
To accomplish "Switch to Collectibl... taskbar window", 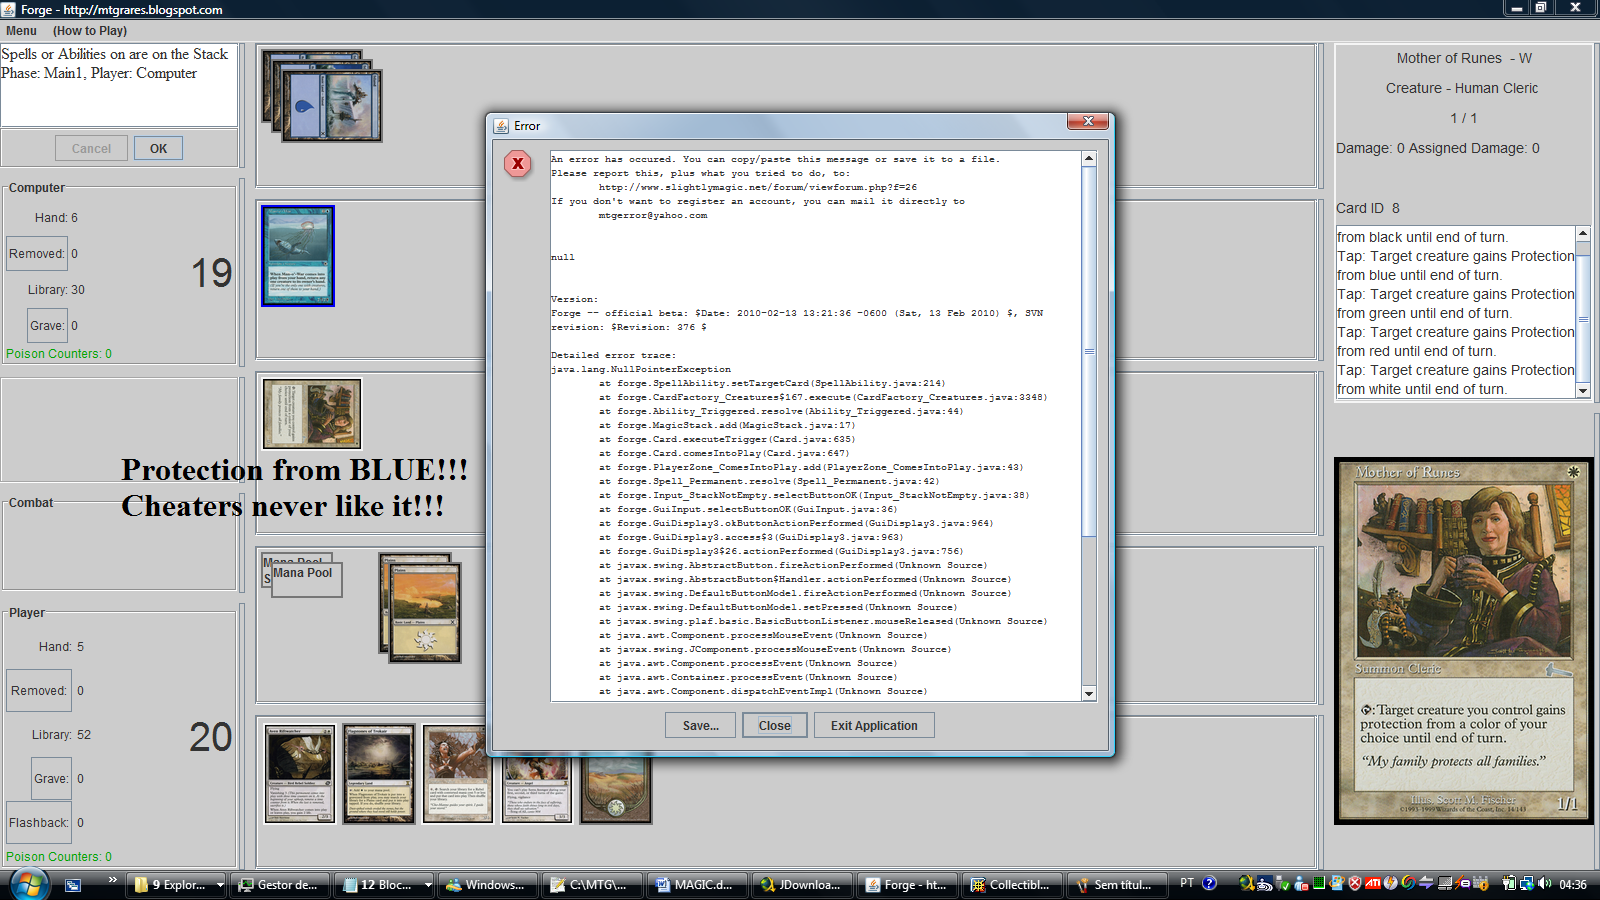I will pos(1010,885).
